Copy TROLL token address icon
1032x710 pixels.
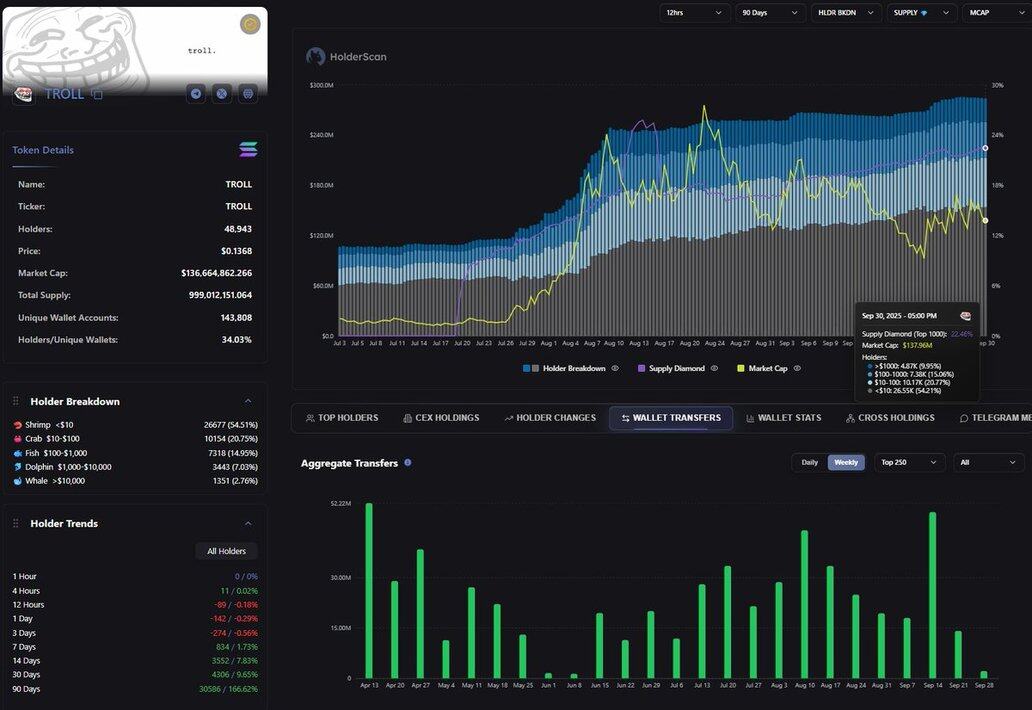(x=97, y=94)
